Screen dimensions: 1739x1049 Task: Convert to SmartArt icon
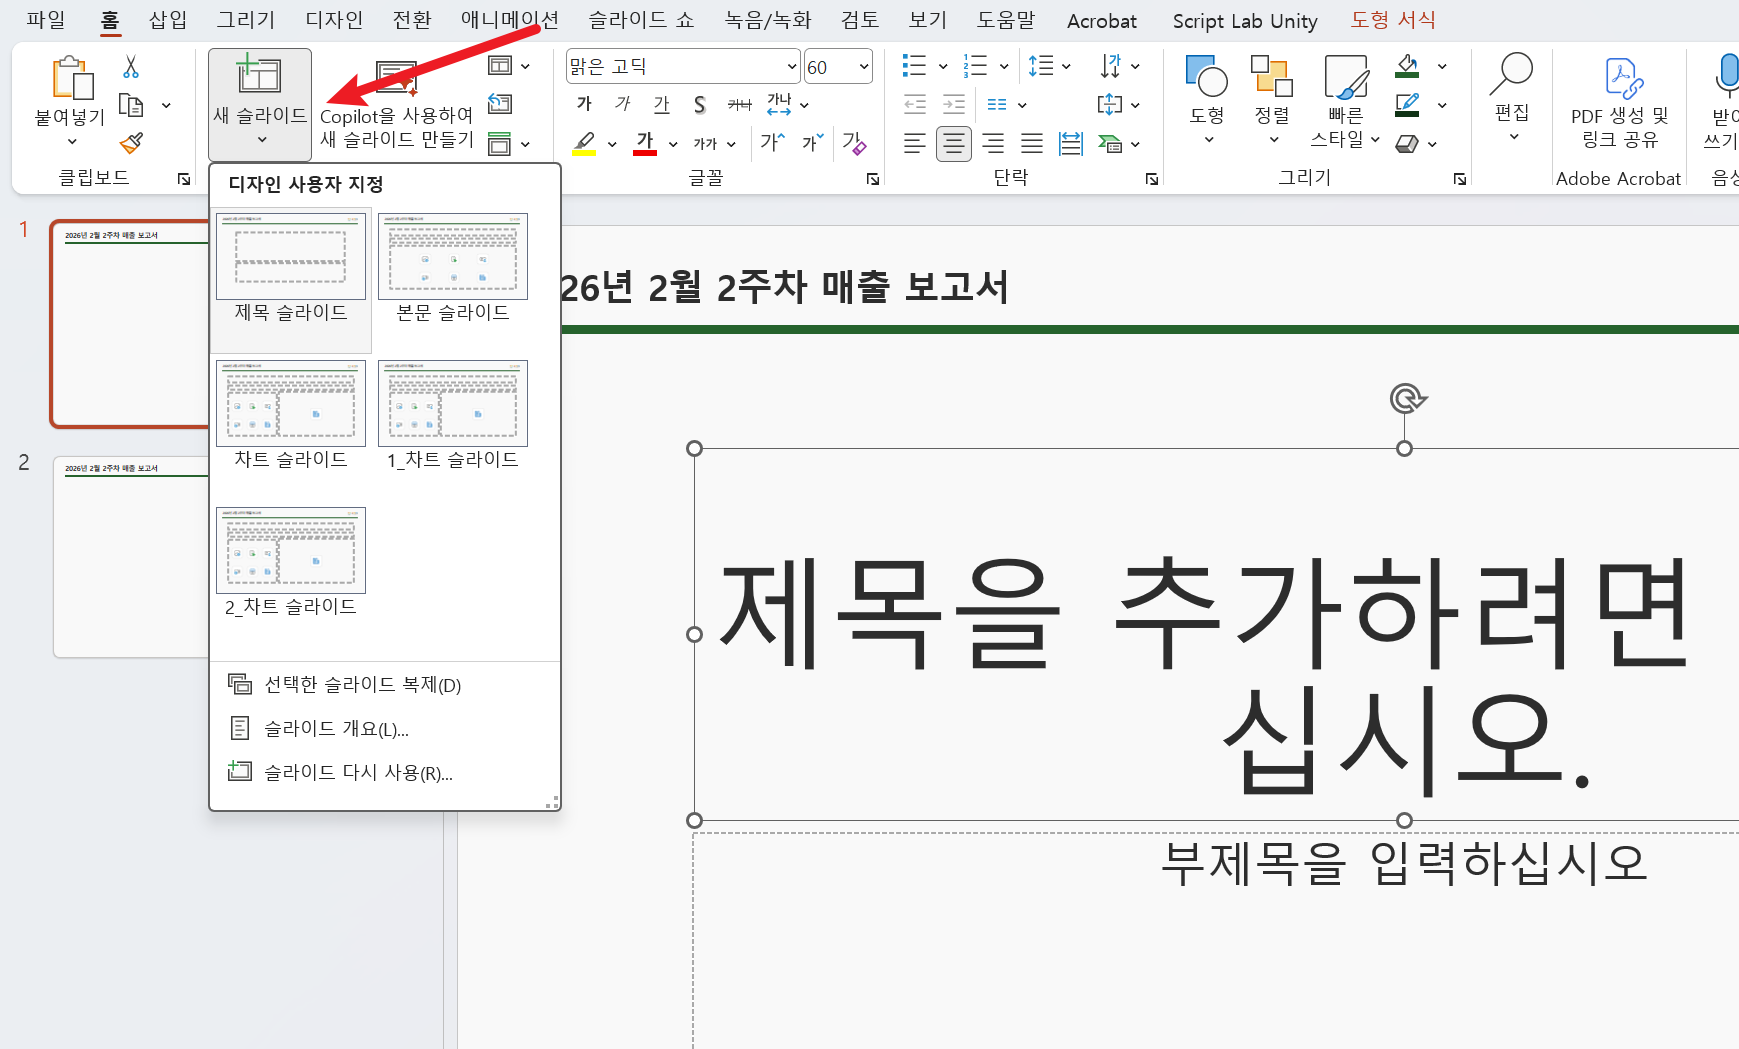tap(1110, 143)
